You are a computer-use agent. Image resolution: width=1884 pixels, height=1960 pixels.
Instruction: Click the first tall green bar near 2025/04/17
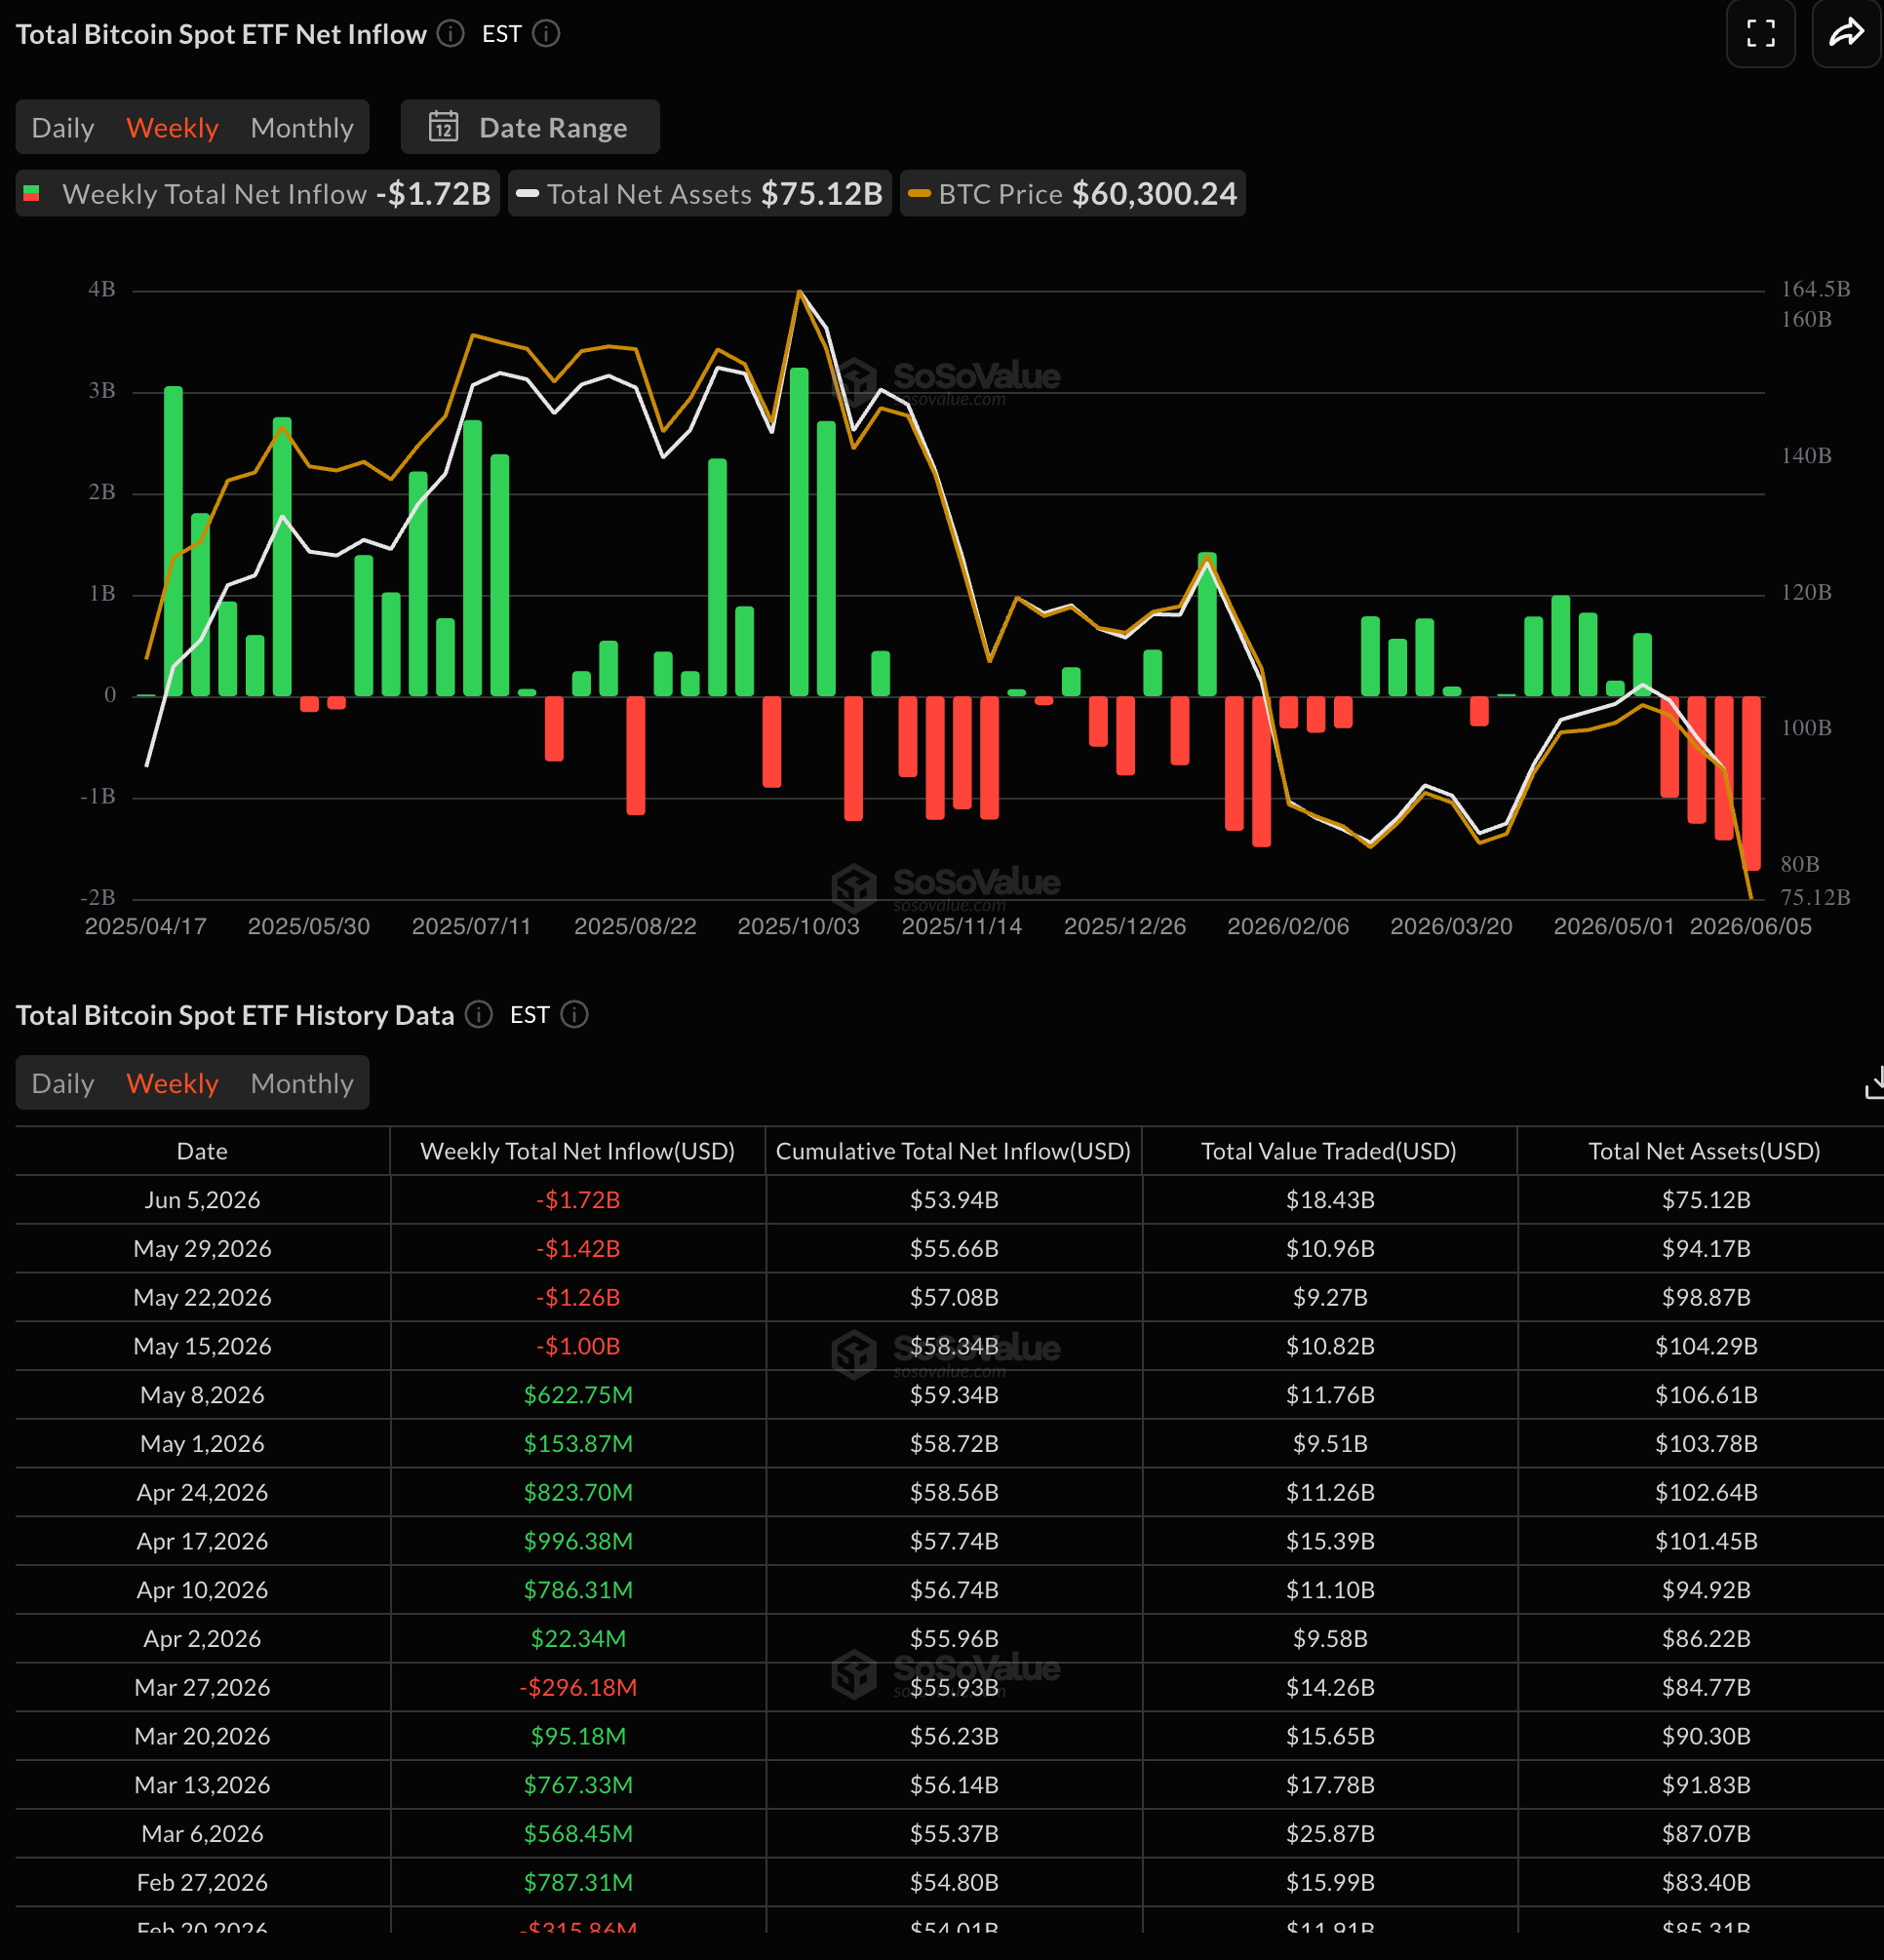pyautogui.click(x=173, y=541)
